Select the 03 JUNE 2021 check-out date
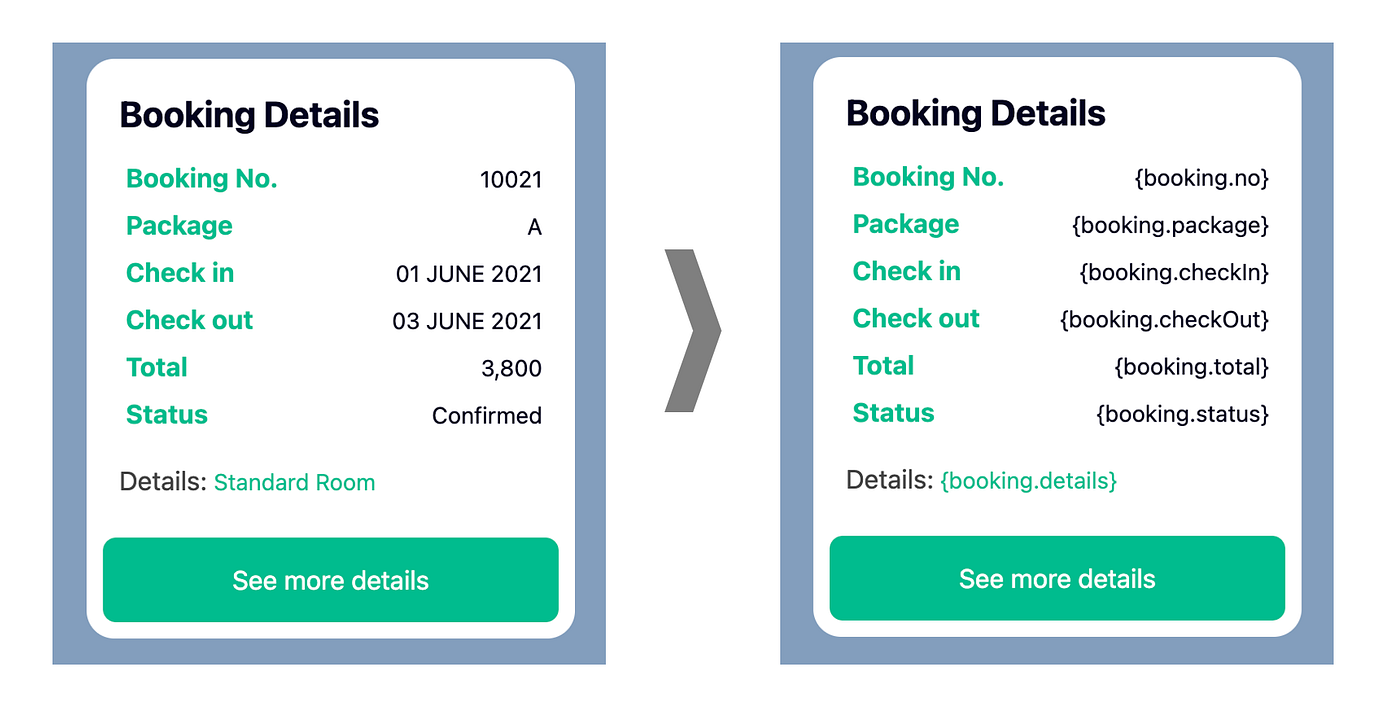The image size is (1400, 721). pyautogui.click(x=467, y=321)
